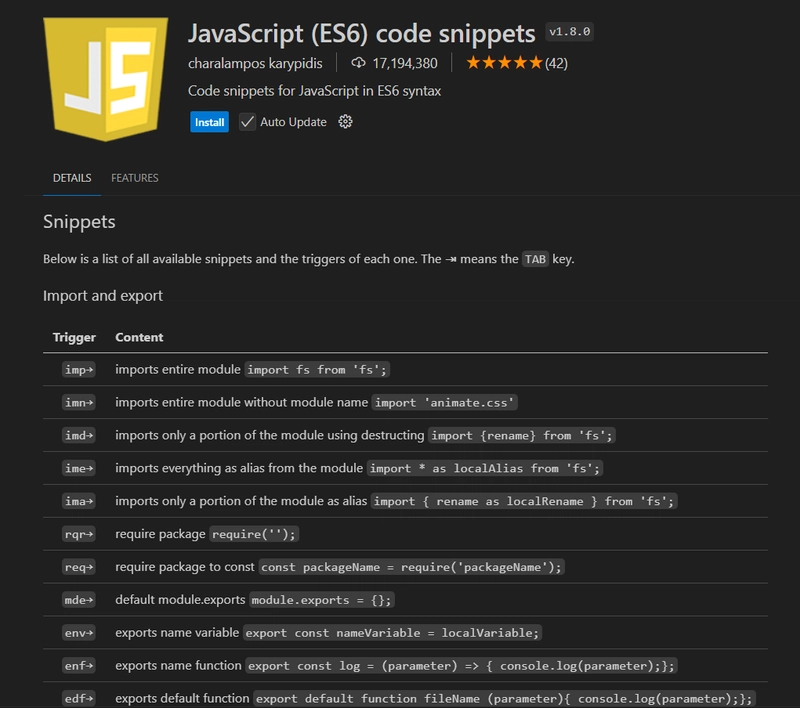
Task: Click the 17,194,380 install count
Action: pyautogui.click(x=405, y=63)
